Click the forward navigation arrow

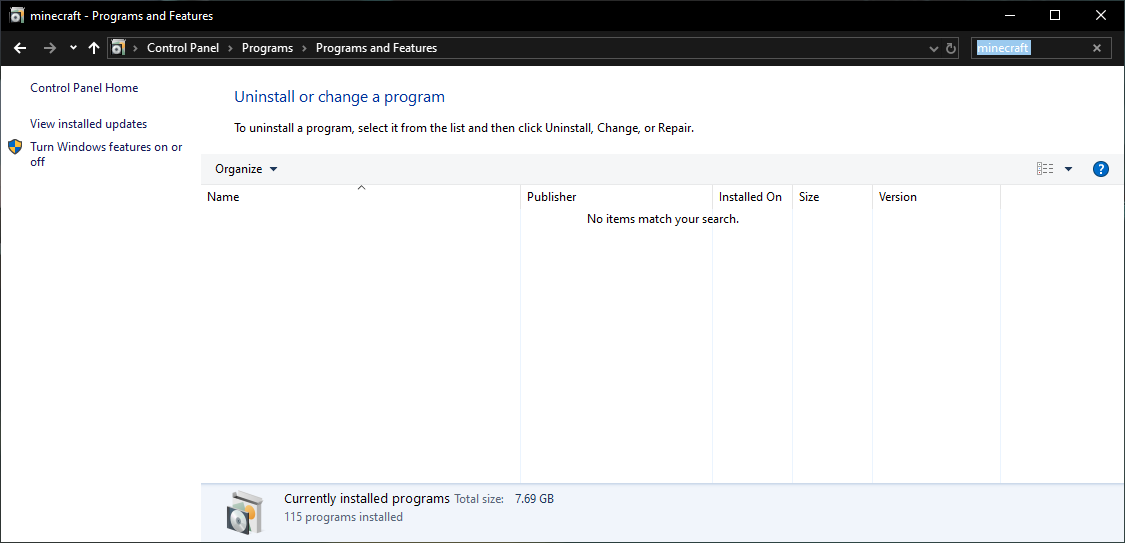pyautogui.click(x=50, y=48)
